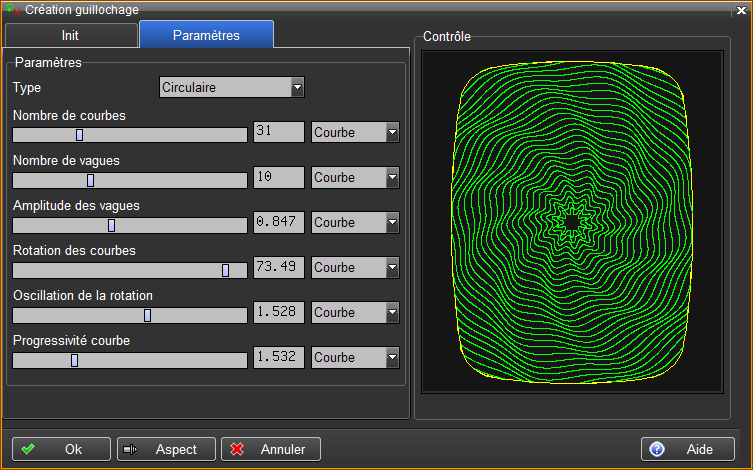
Task: Select the Paramètres tab
Action: 206,35
